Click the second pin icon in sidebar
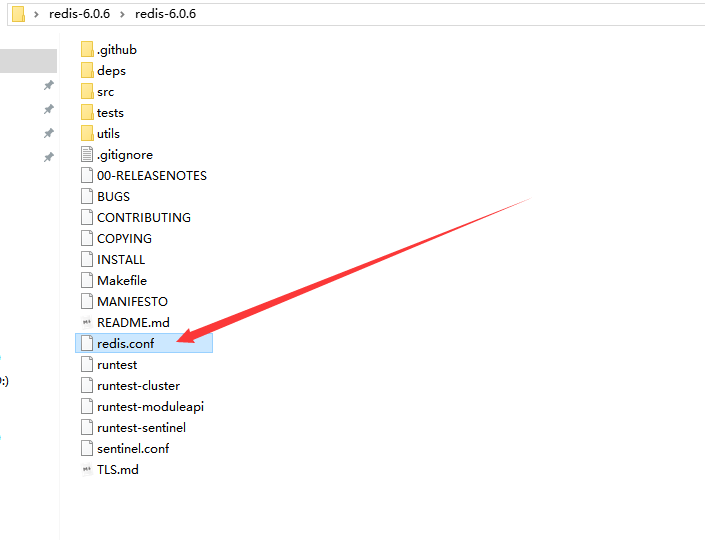This screenshot has height=540, width=705. point(49,109)
